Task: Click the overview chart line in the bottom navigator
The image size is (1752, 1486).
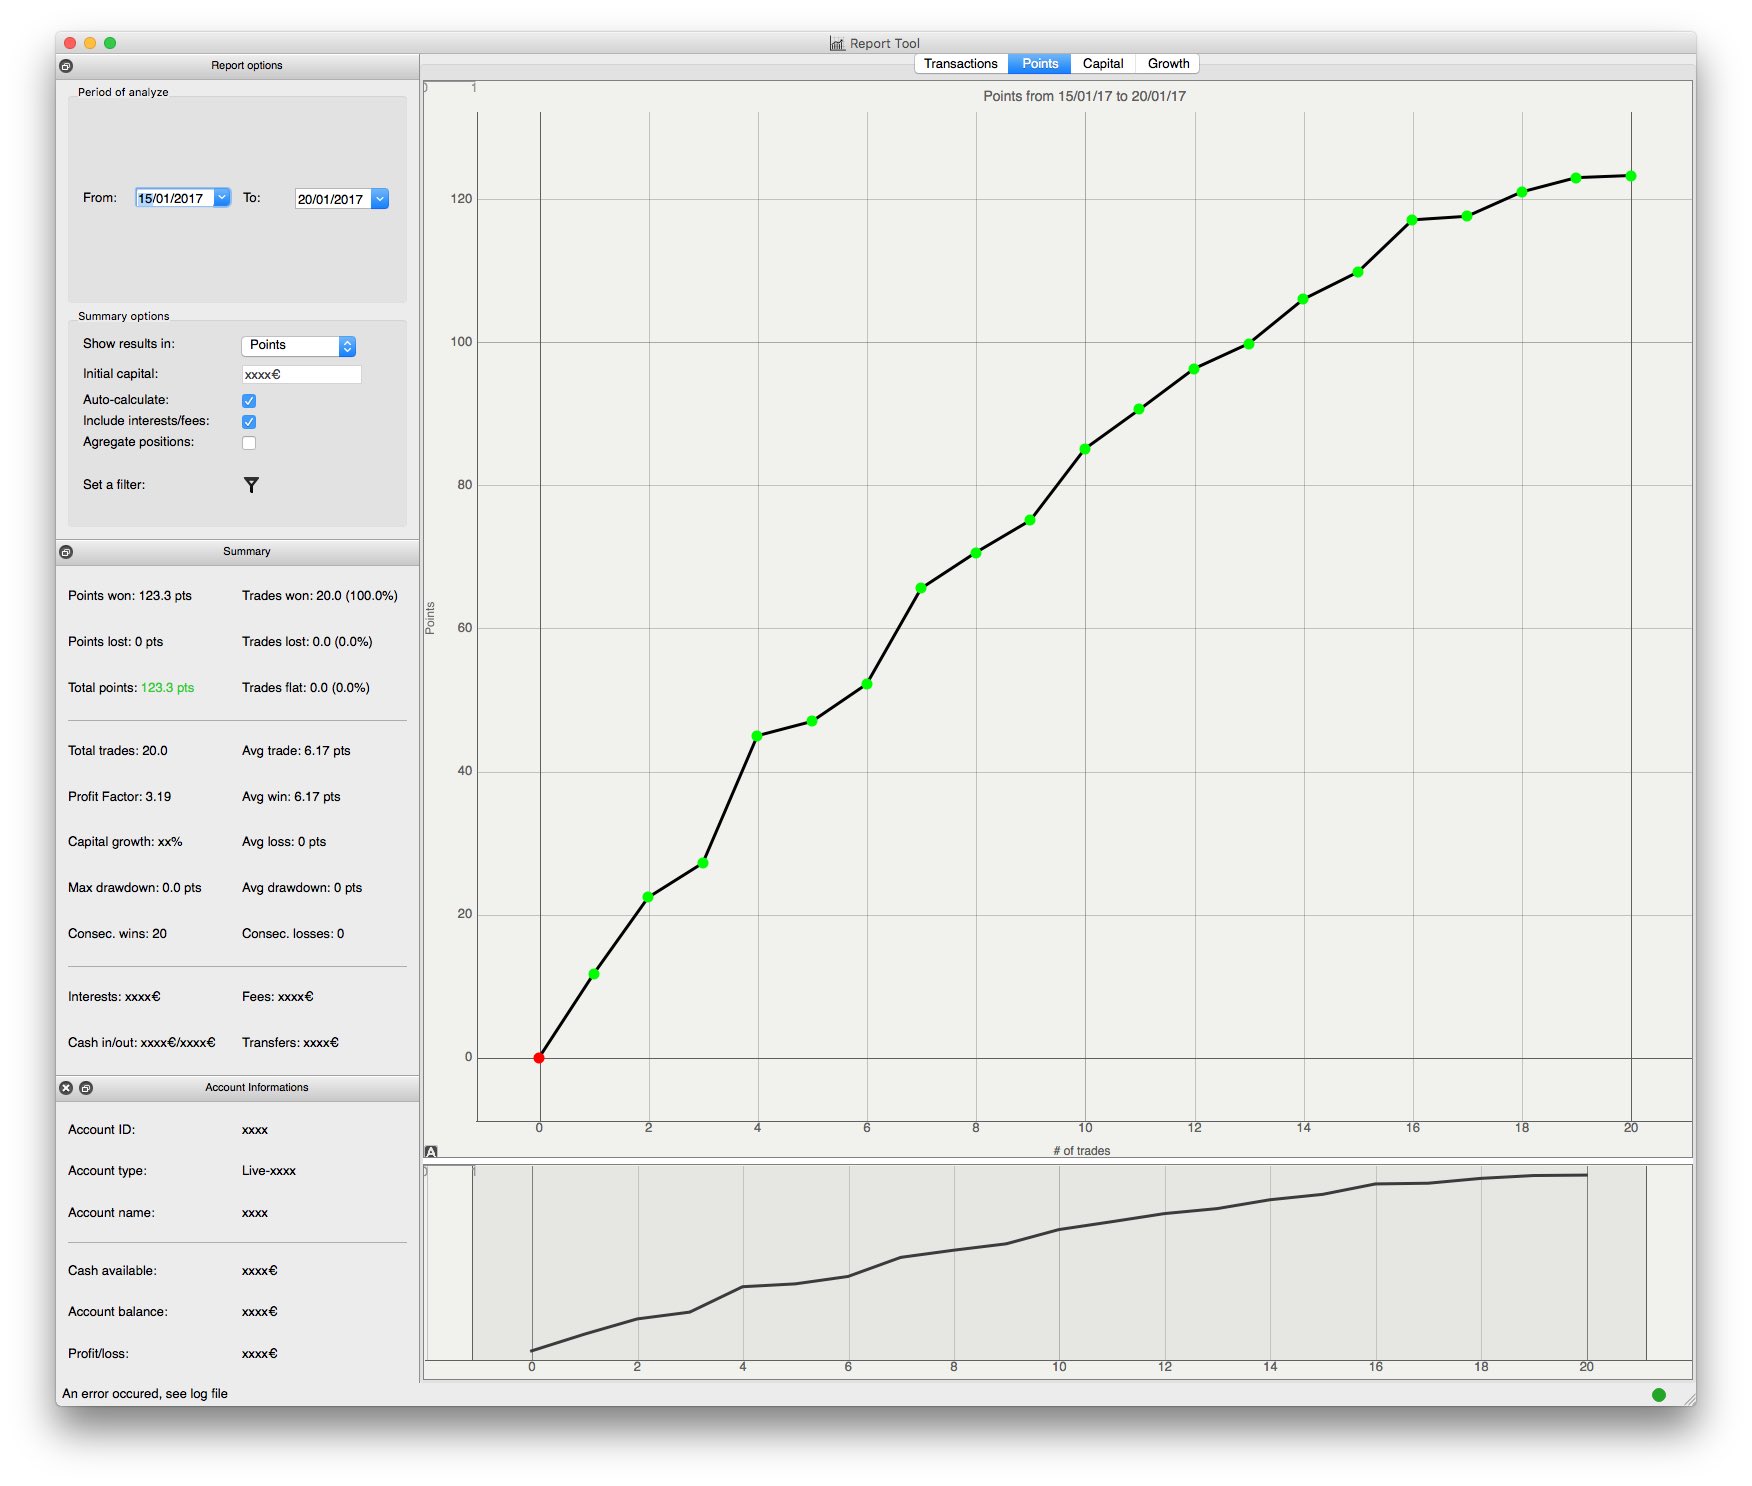Action: pos(1059,1229)
